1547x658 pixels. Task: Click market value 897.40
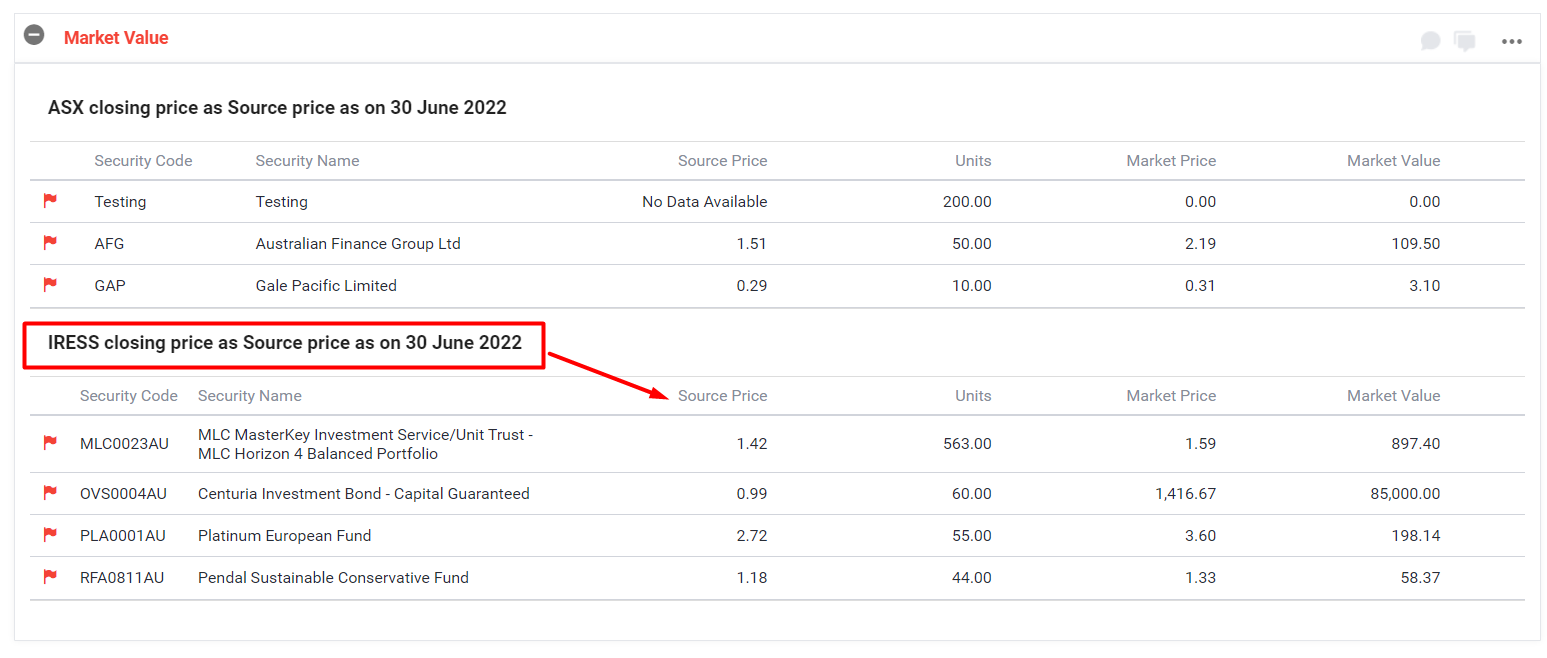[x=1416, y=444]
